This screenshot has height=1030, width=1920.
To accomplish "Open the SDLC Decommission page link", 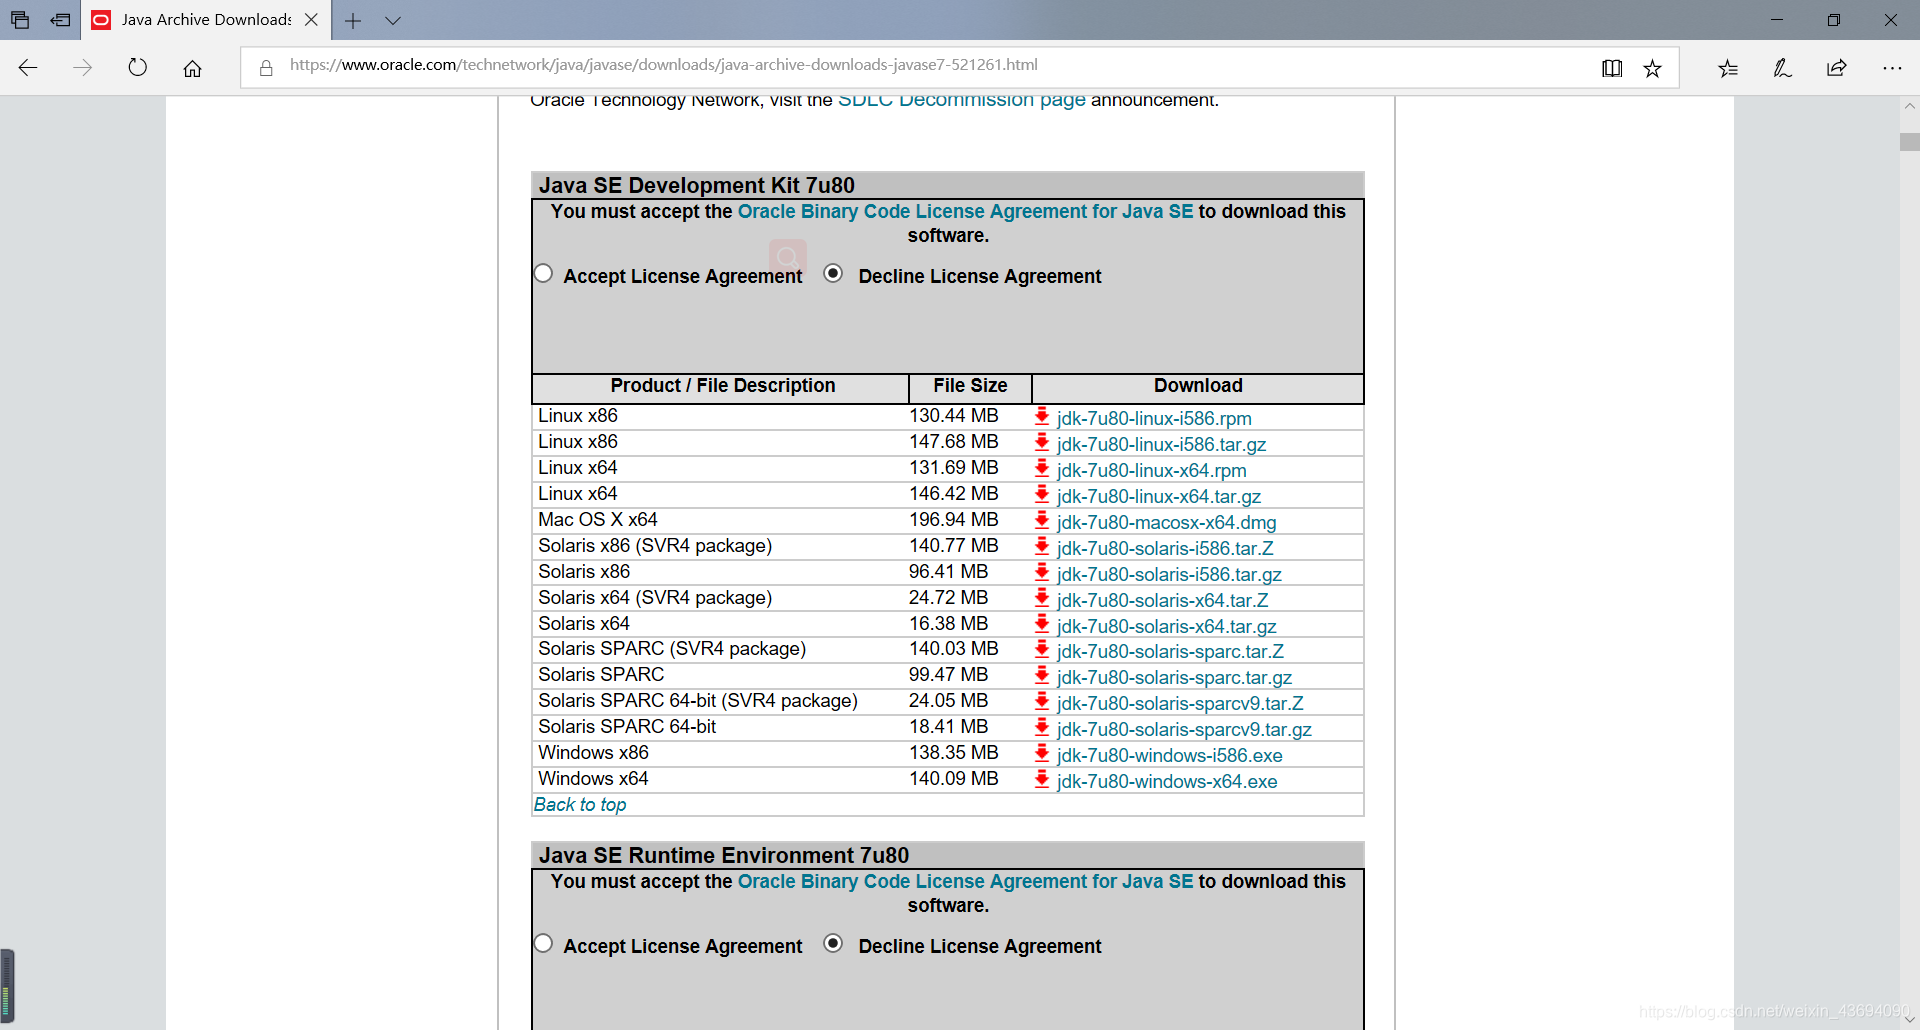I will click(x=961, y=100).
